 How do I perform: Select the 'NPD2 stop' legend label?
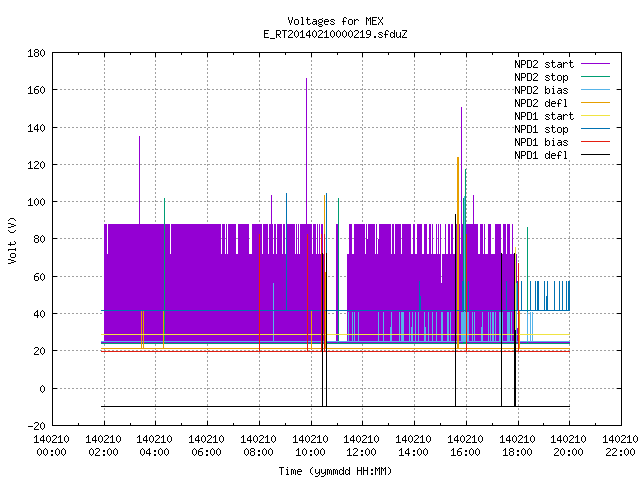541,77
